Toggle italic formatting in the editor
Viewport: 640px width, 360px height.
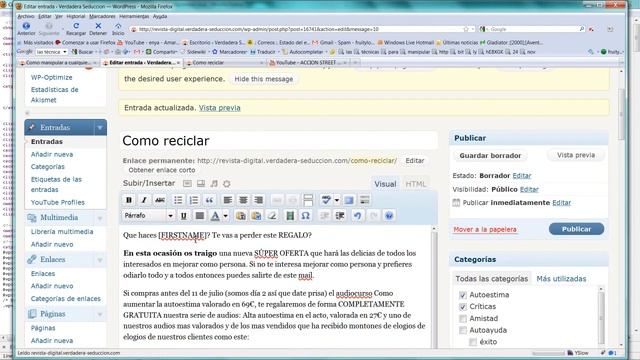[144, 200]
